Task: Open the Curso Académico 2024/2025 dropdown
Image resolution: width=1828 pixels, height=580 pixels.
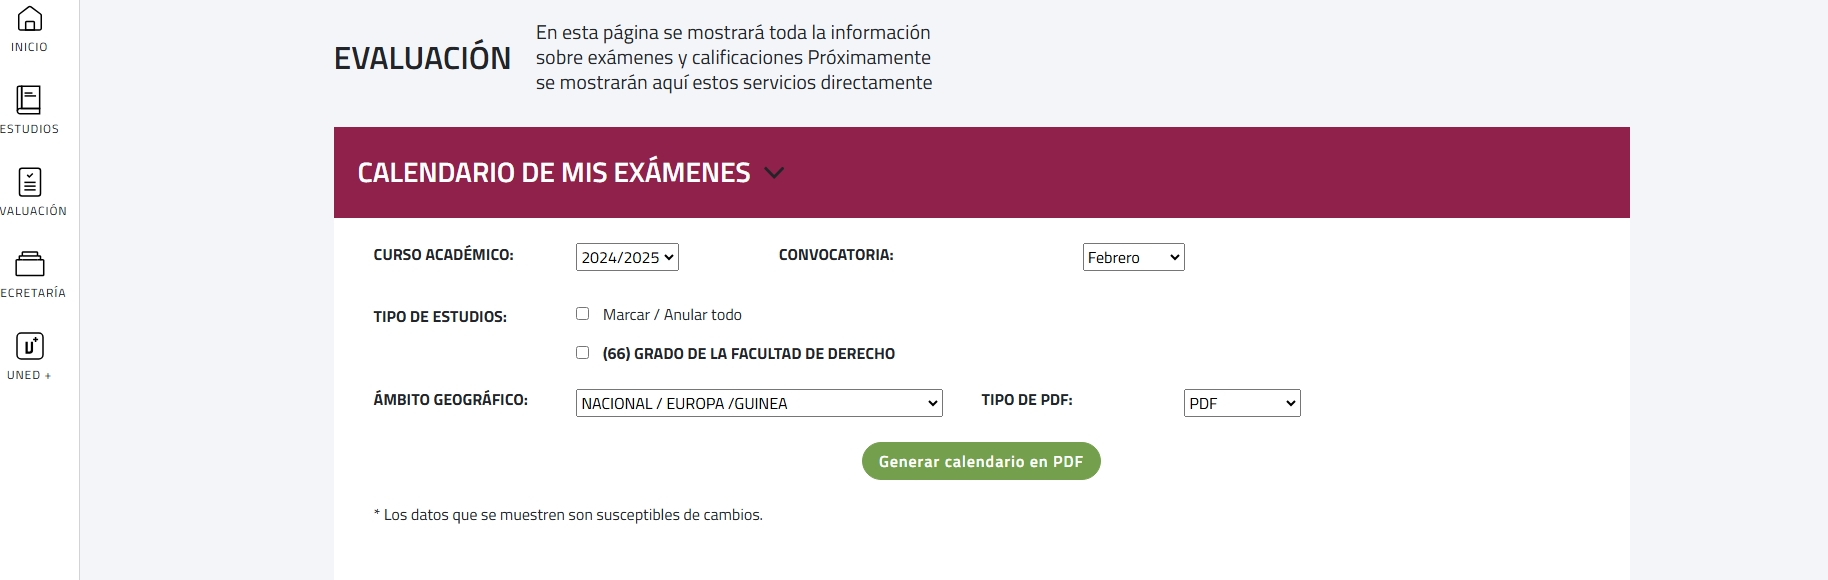Action: (627, 257)
